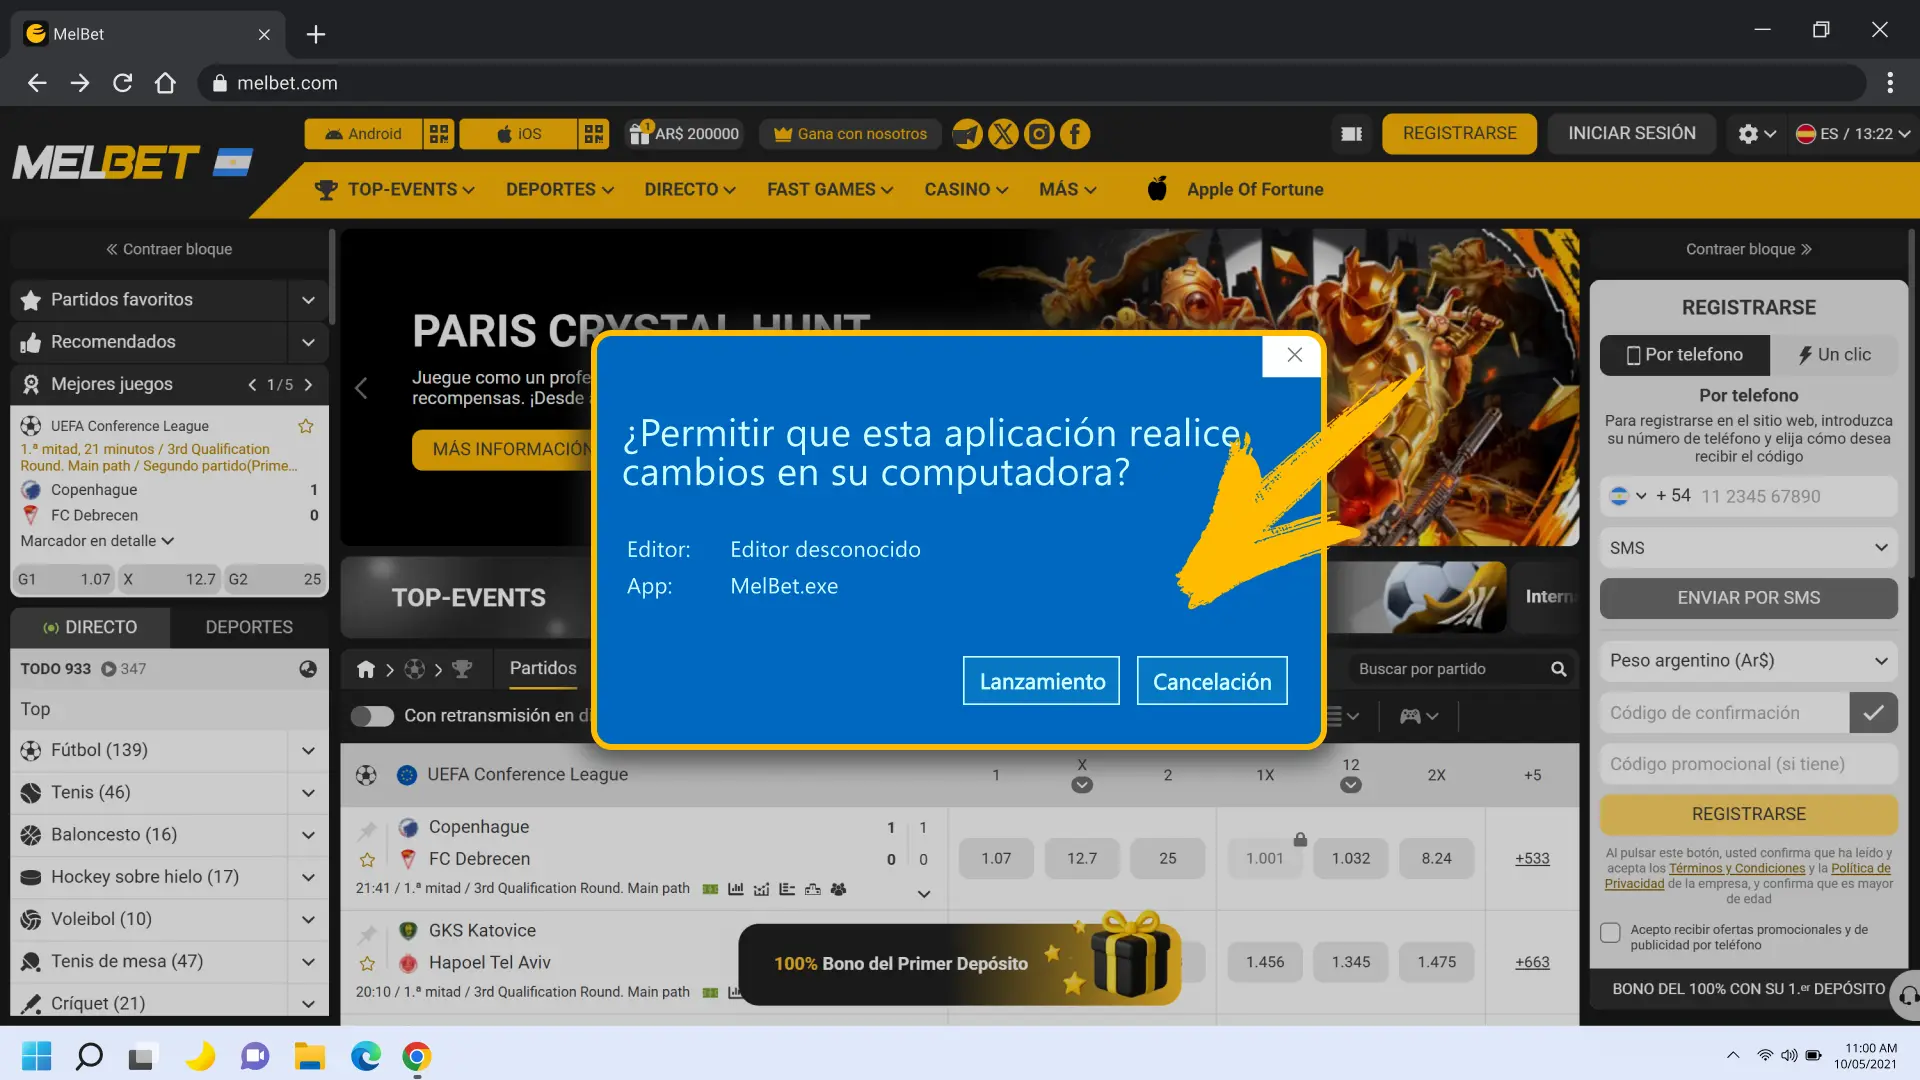1920x1080 pixels.
Task: Favorite the UEFA Conference League best game
Action: 306,426
